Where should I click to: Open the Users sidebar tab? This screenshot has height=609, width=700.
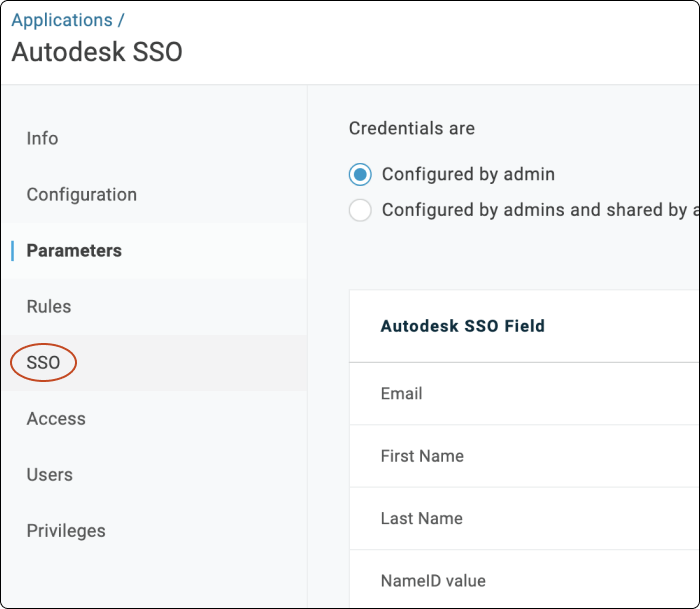[50, 475]
